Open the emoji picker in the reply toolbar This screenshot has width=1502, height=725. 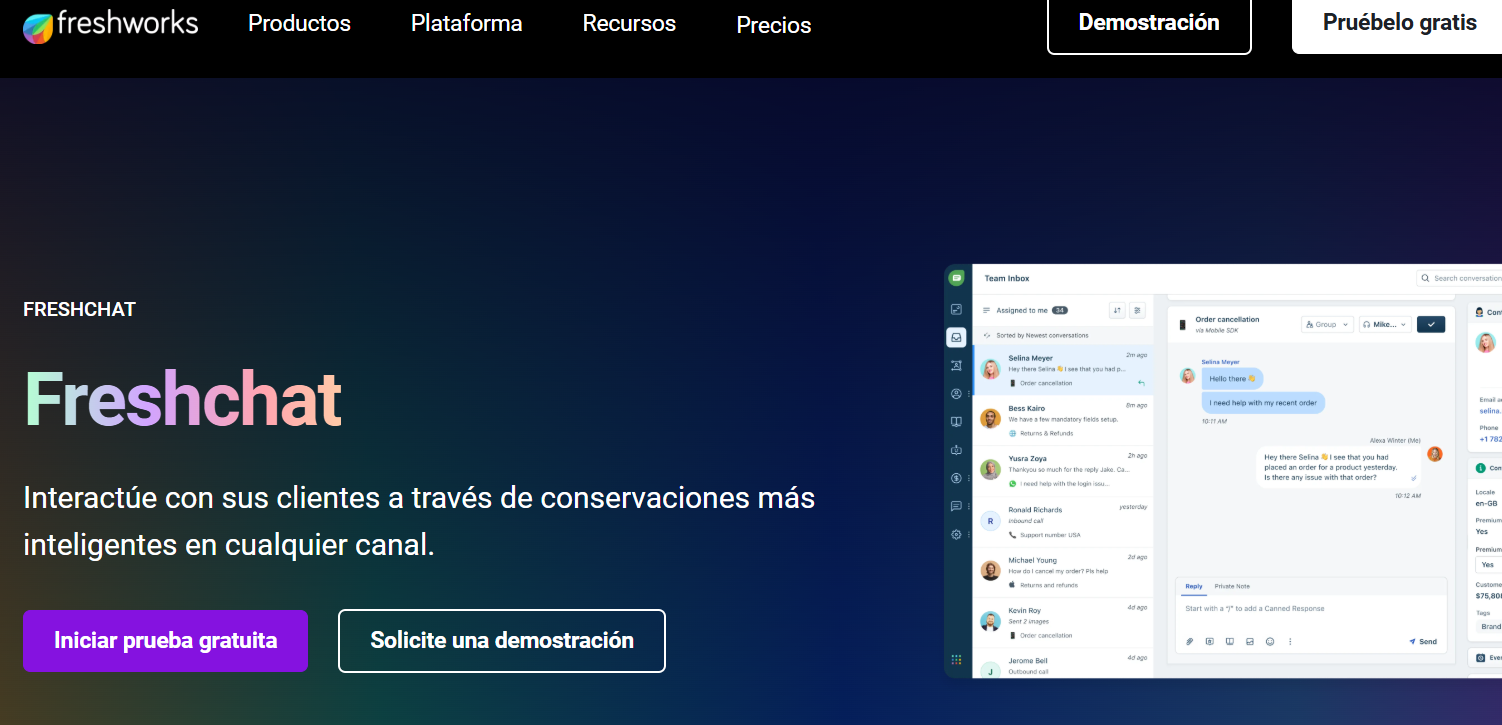pyautogui.click(x=1270, y=641)
